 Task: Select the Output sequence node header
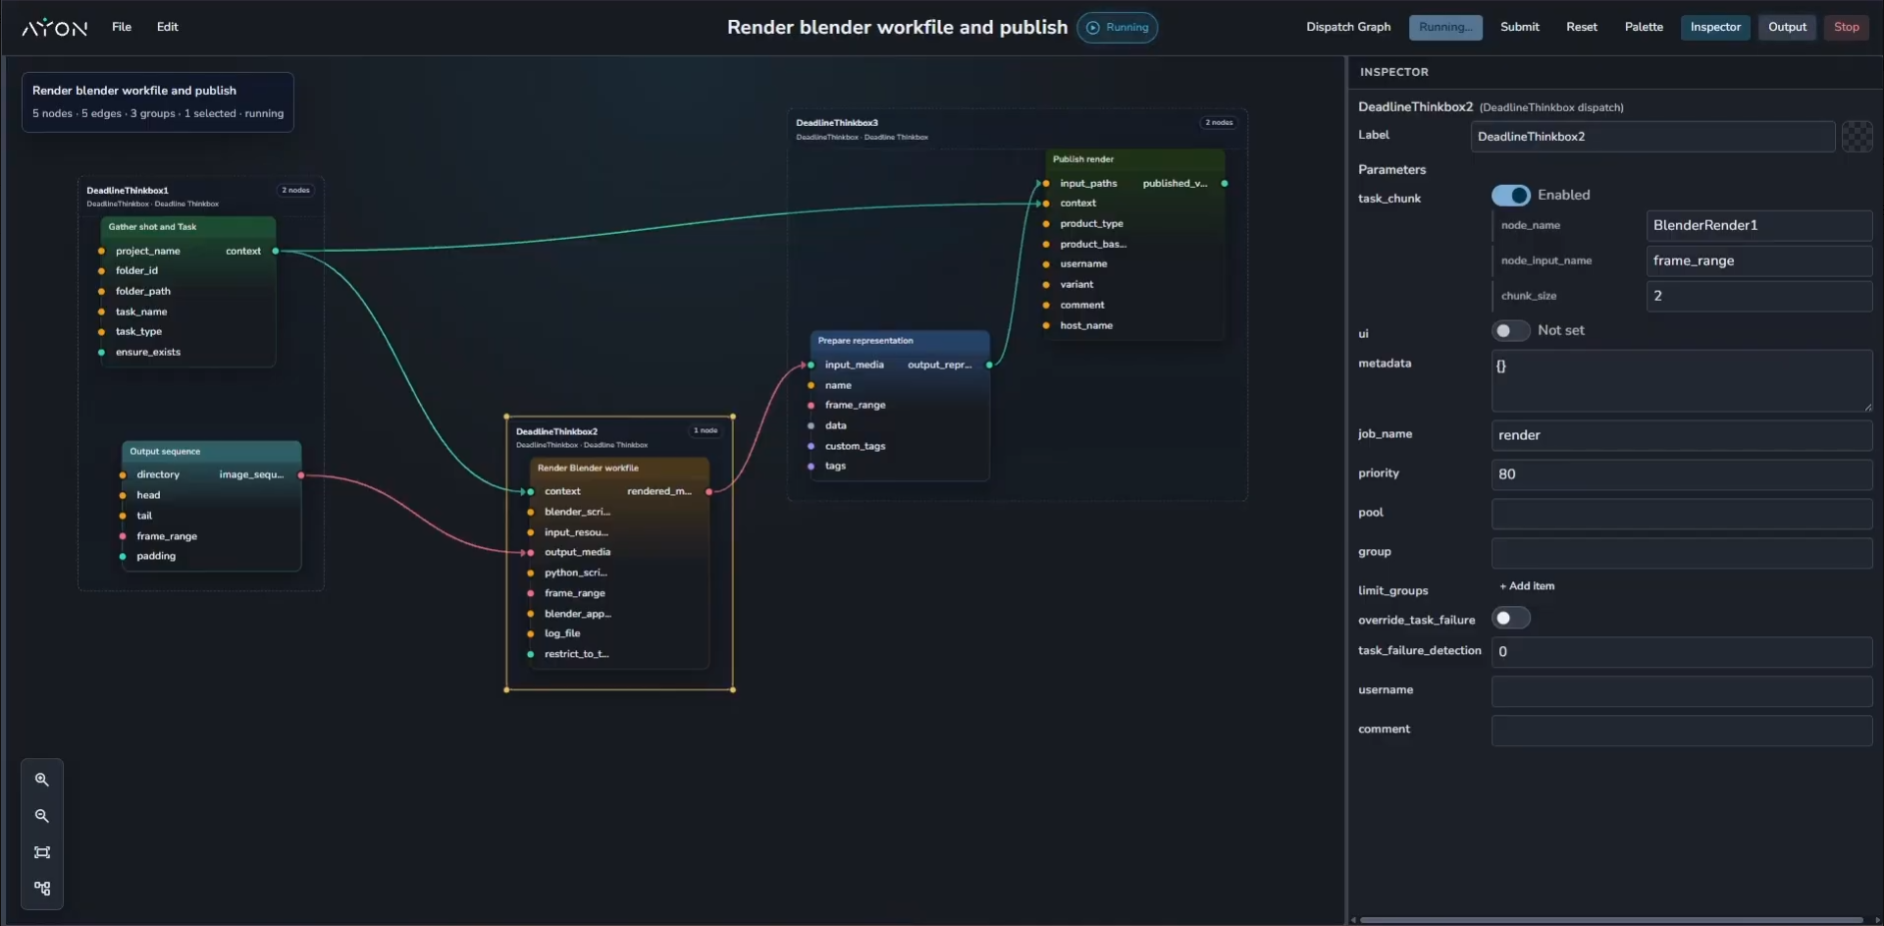211,451
